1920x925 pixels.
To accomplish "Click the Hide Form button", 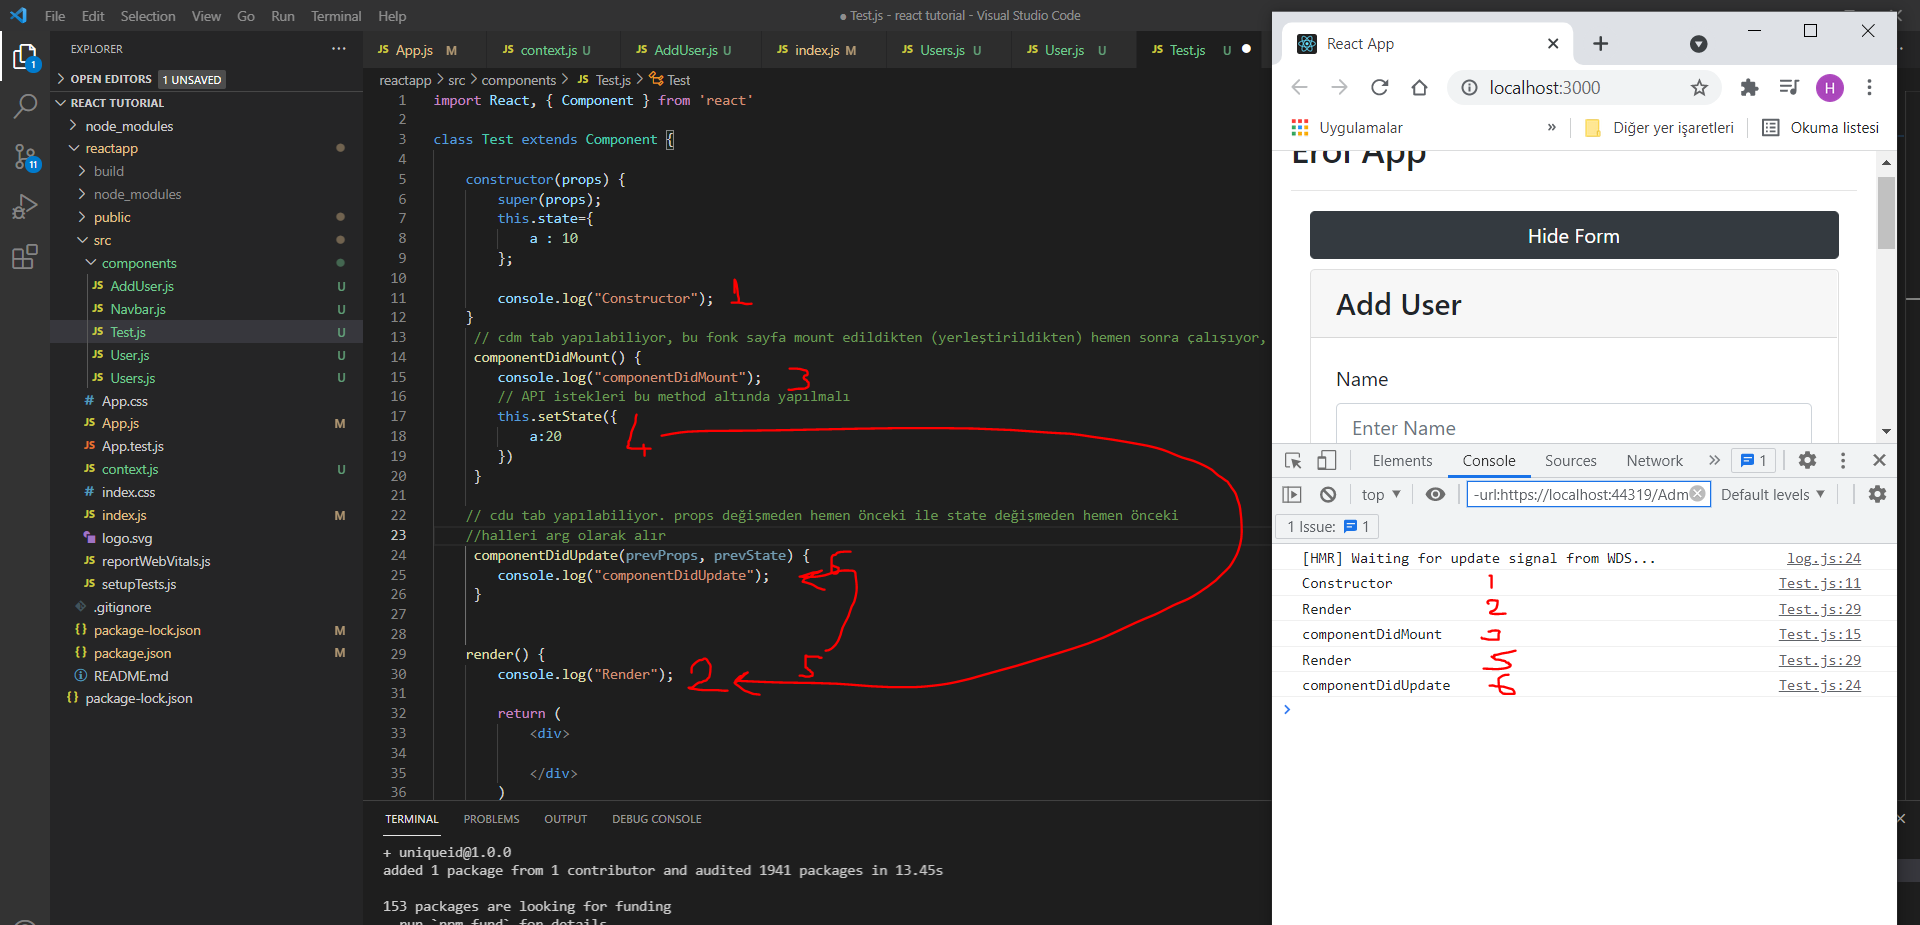I will coord(1573,235).
